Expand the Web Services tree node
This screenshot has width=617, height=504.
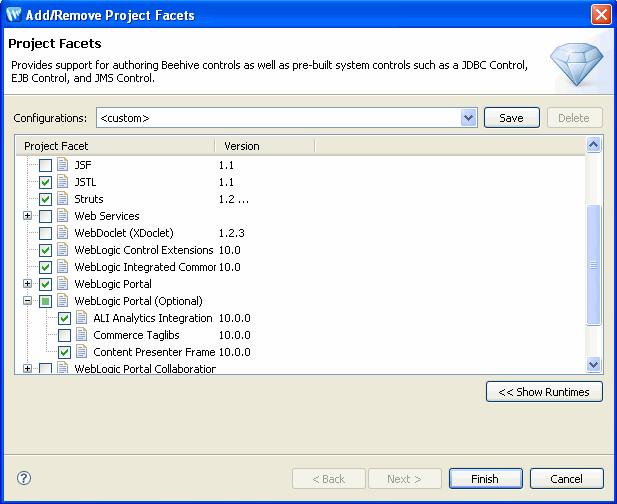click(27, 216)
